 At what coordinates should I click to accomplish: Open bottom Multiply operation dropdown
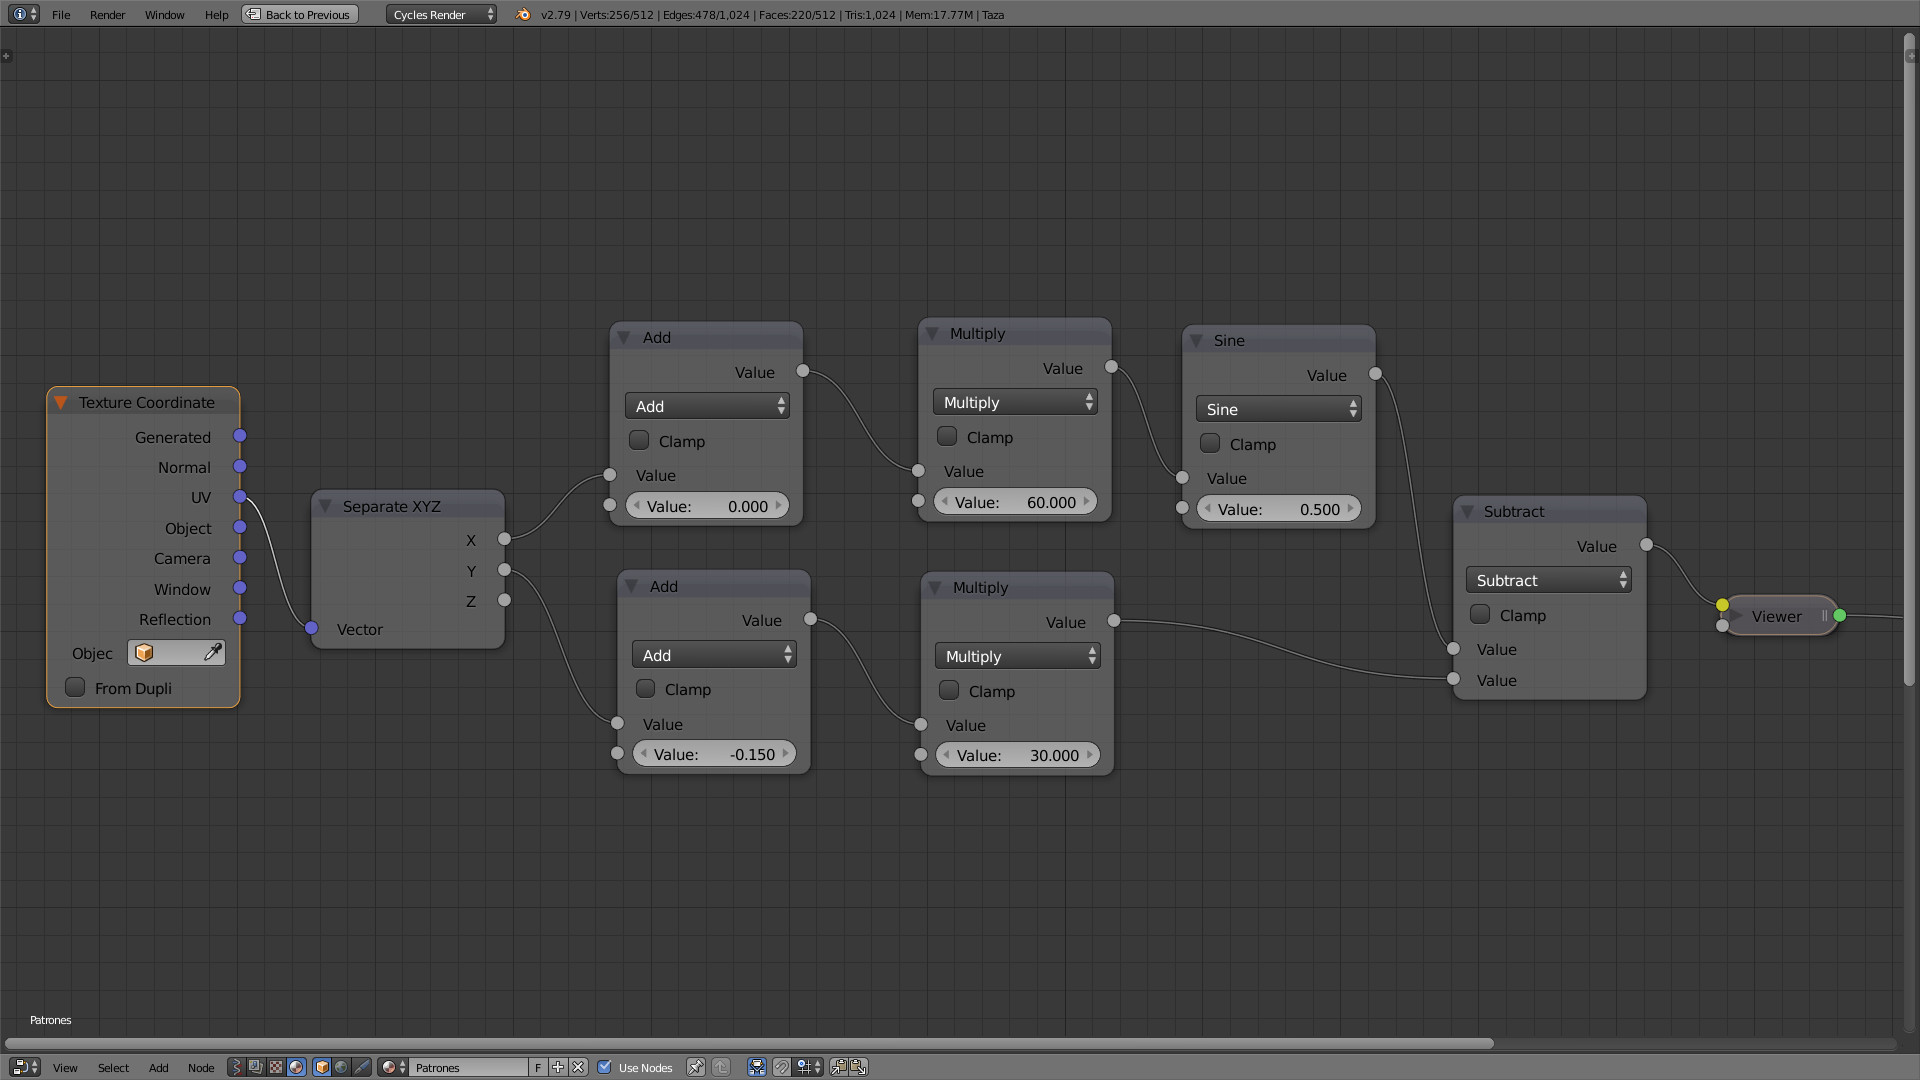[x=1017, y=656]
